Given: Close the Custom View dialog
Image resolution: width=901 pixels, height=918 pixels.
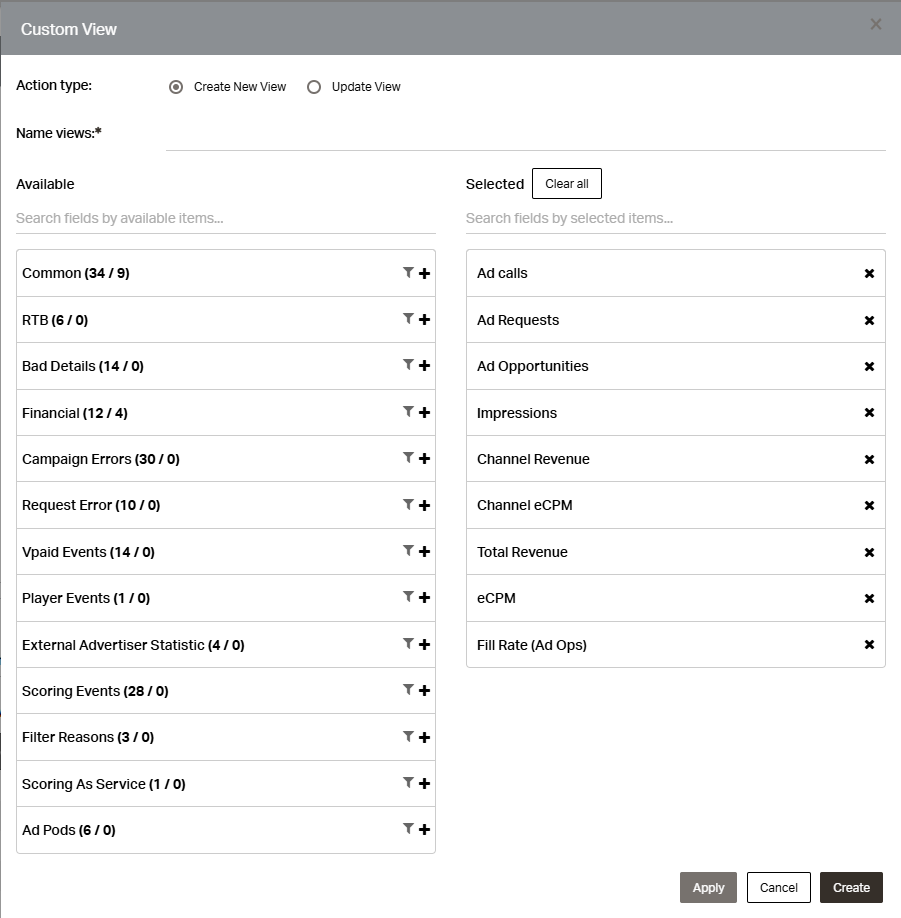Looking at the screenshot, I should click(x=876, y=25).
